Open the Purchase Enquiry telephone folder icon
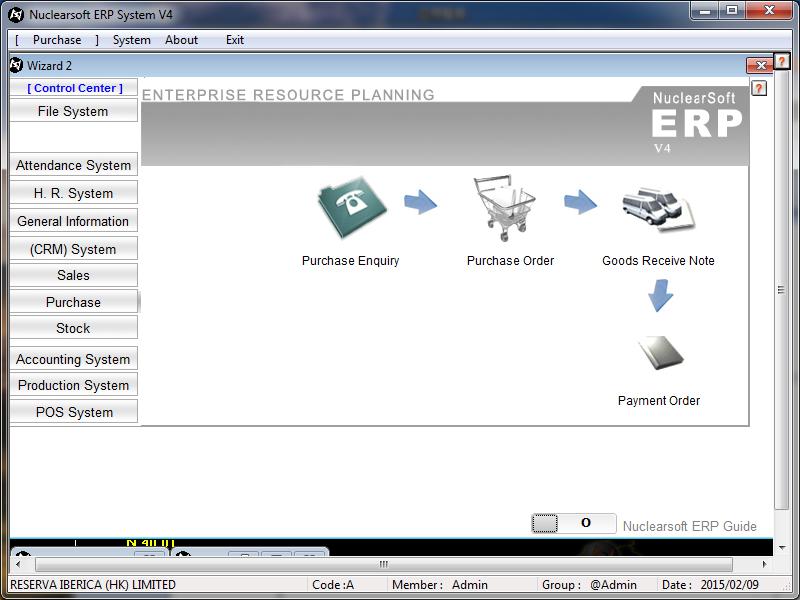Viewport: 800px width, 600px height. [352, 207]
